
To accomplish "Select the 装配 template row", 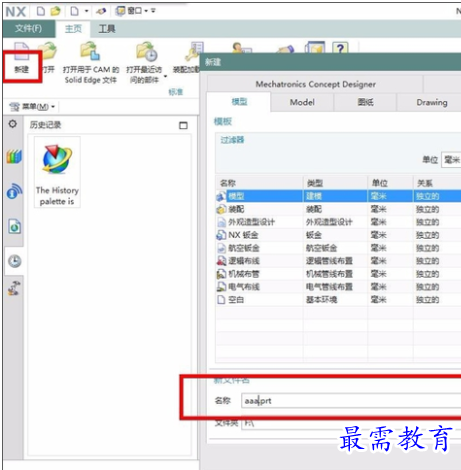I will pos(338,209).
